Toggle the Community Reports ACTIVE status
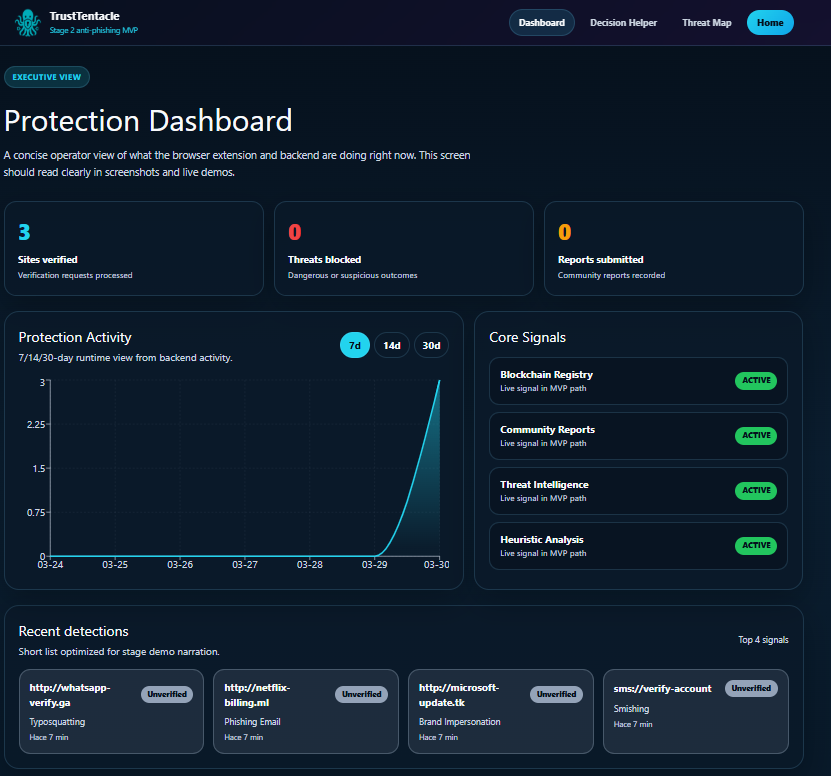 pos(756,435)
